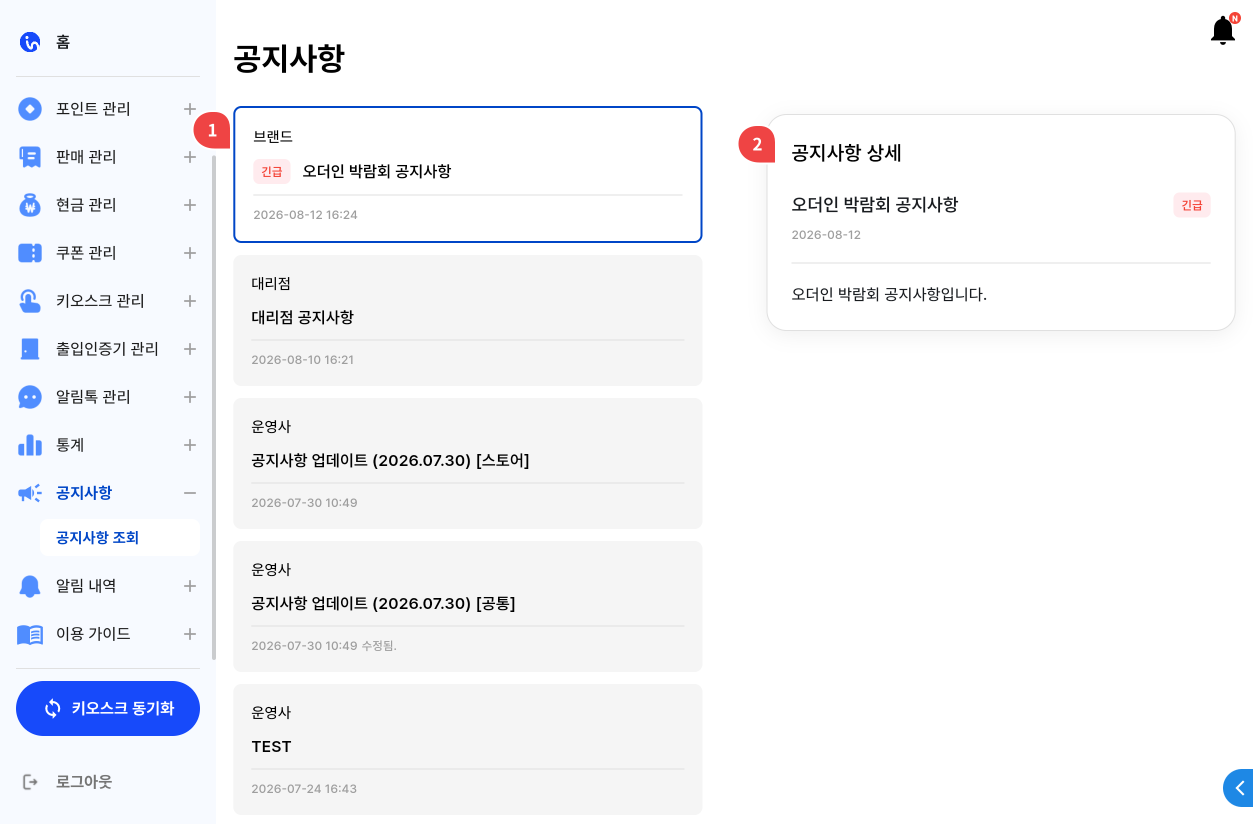Click the 판매 관리 receipt icon
Viewport: 1253px width, 824px height.
coord(30,157)
